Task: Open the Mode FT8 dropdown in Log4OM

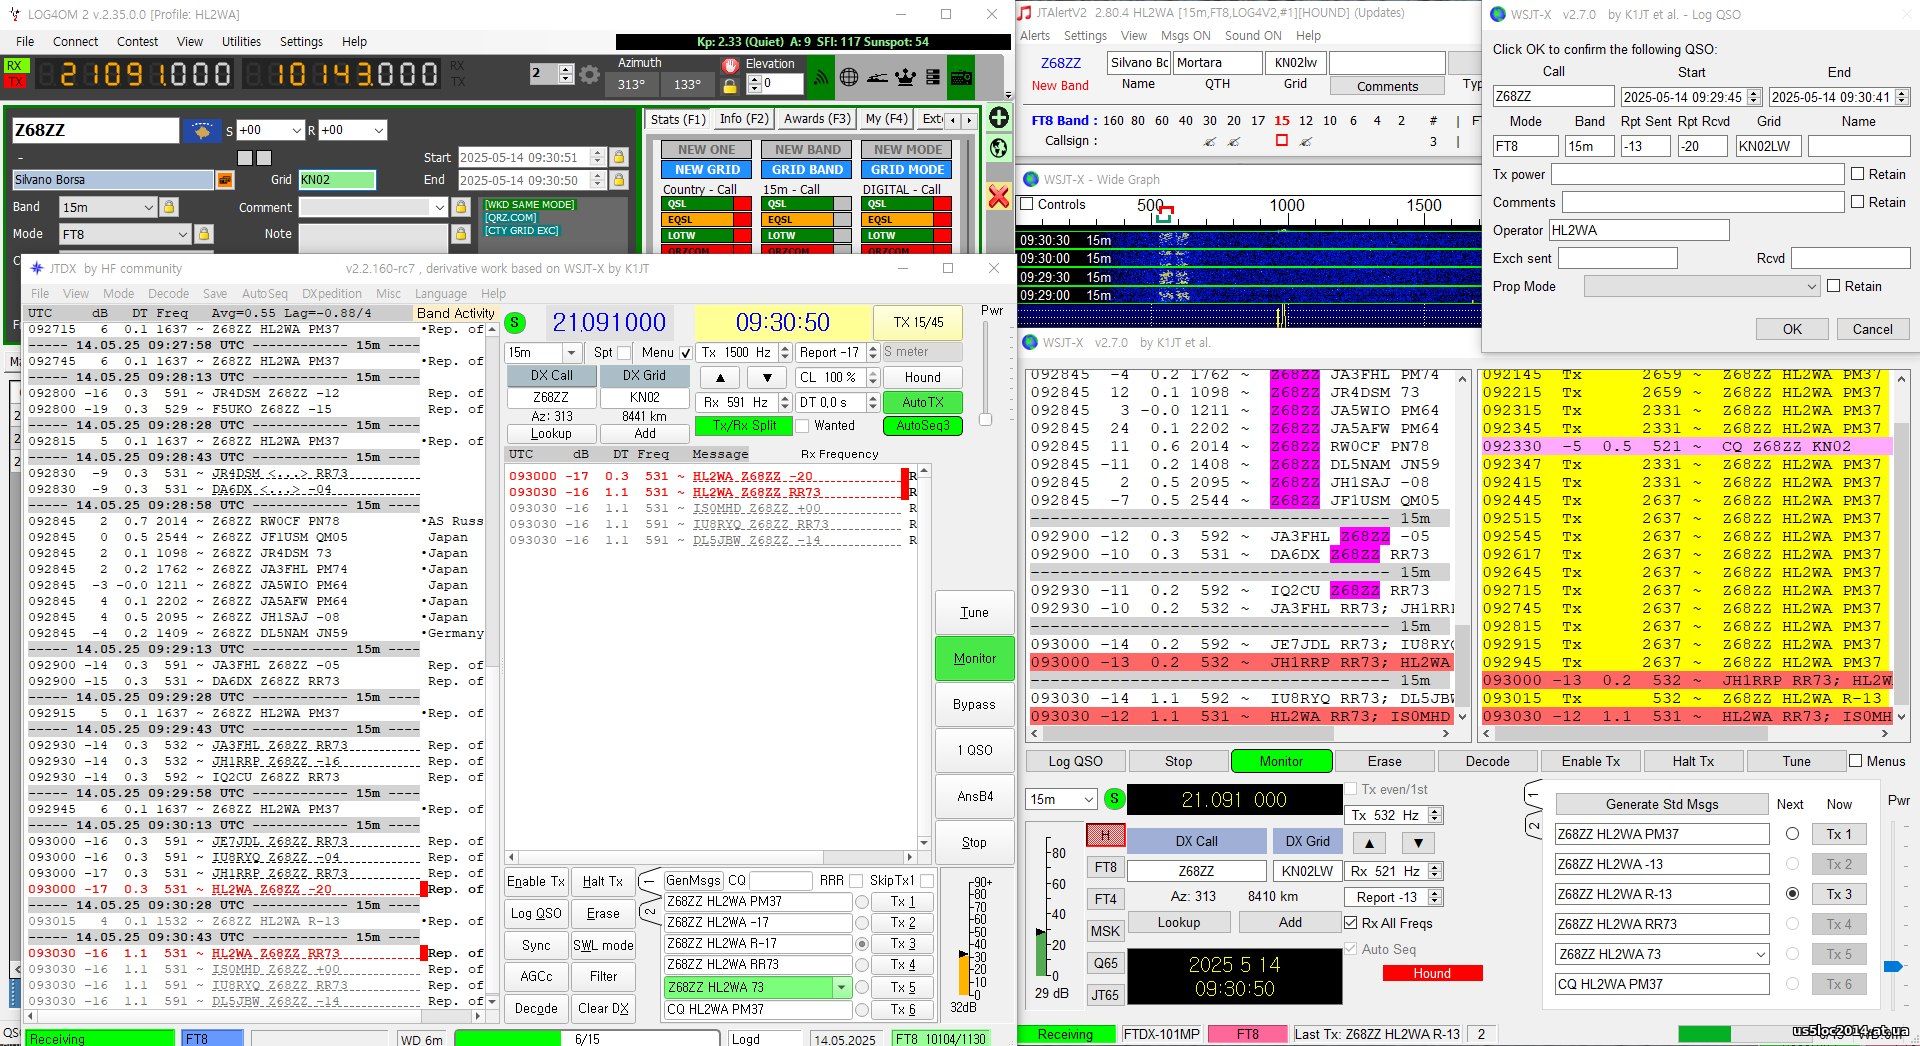Action: coord(182,234)
